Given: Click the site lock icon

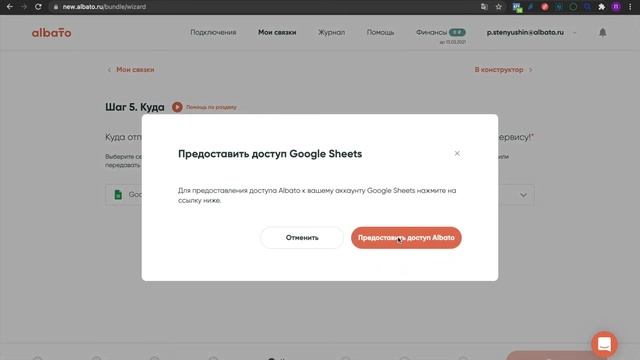Looking at the screenshot, I should tap(56, 7).
